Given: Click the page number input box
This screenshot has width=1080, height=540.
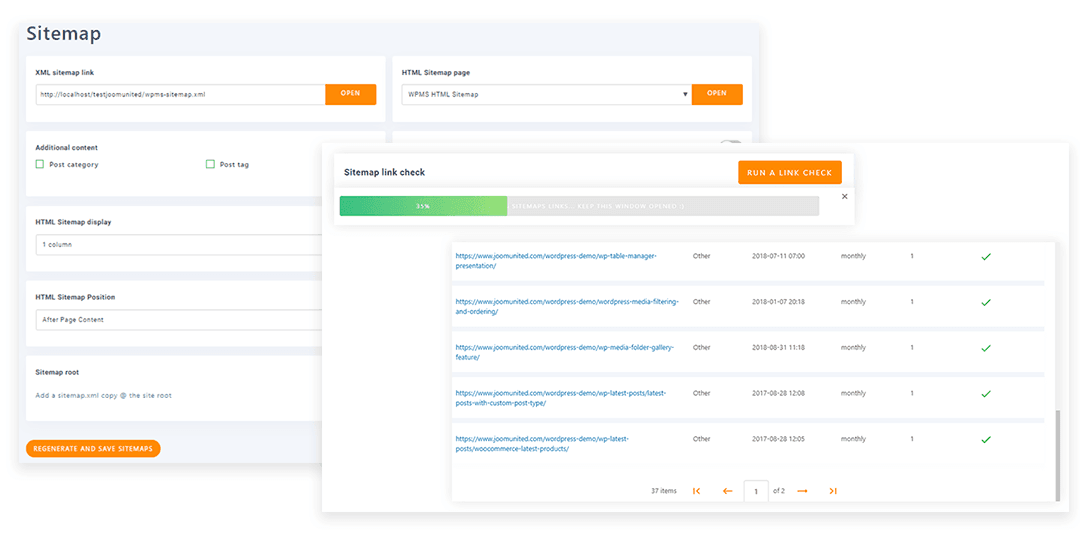Looking at the screenshot, I should click(x=756, y=491).
